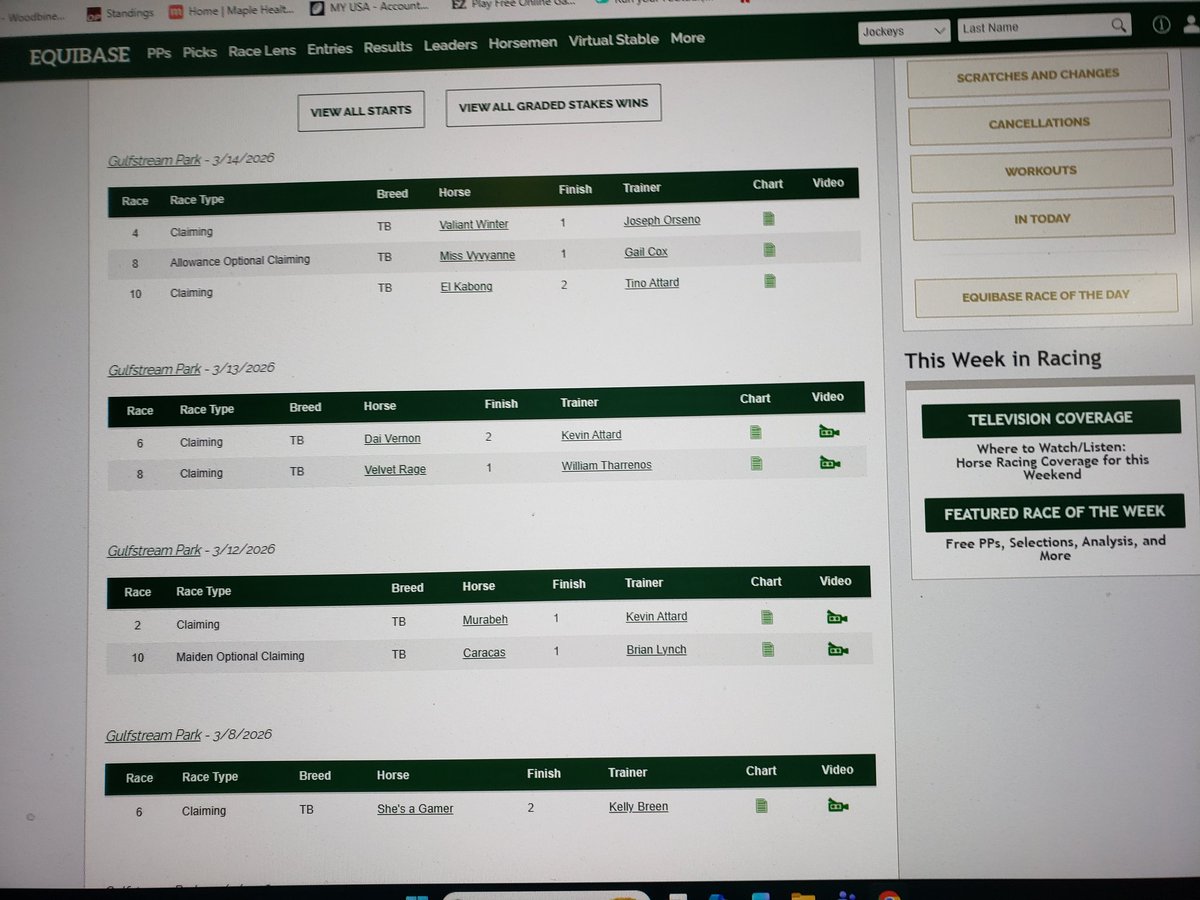Open the More menu
The width and height of the screenshot is (1200, 900).
pos(688,38)
